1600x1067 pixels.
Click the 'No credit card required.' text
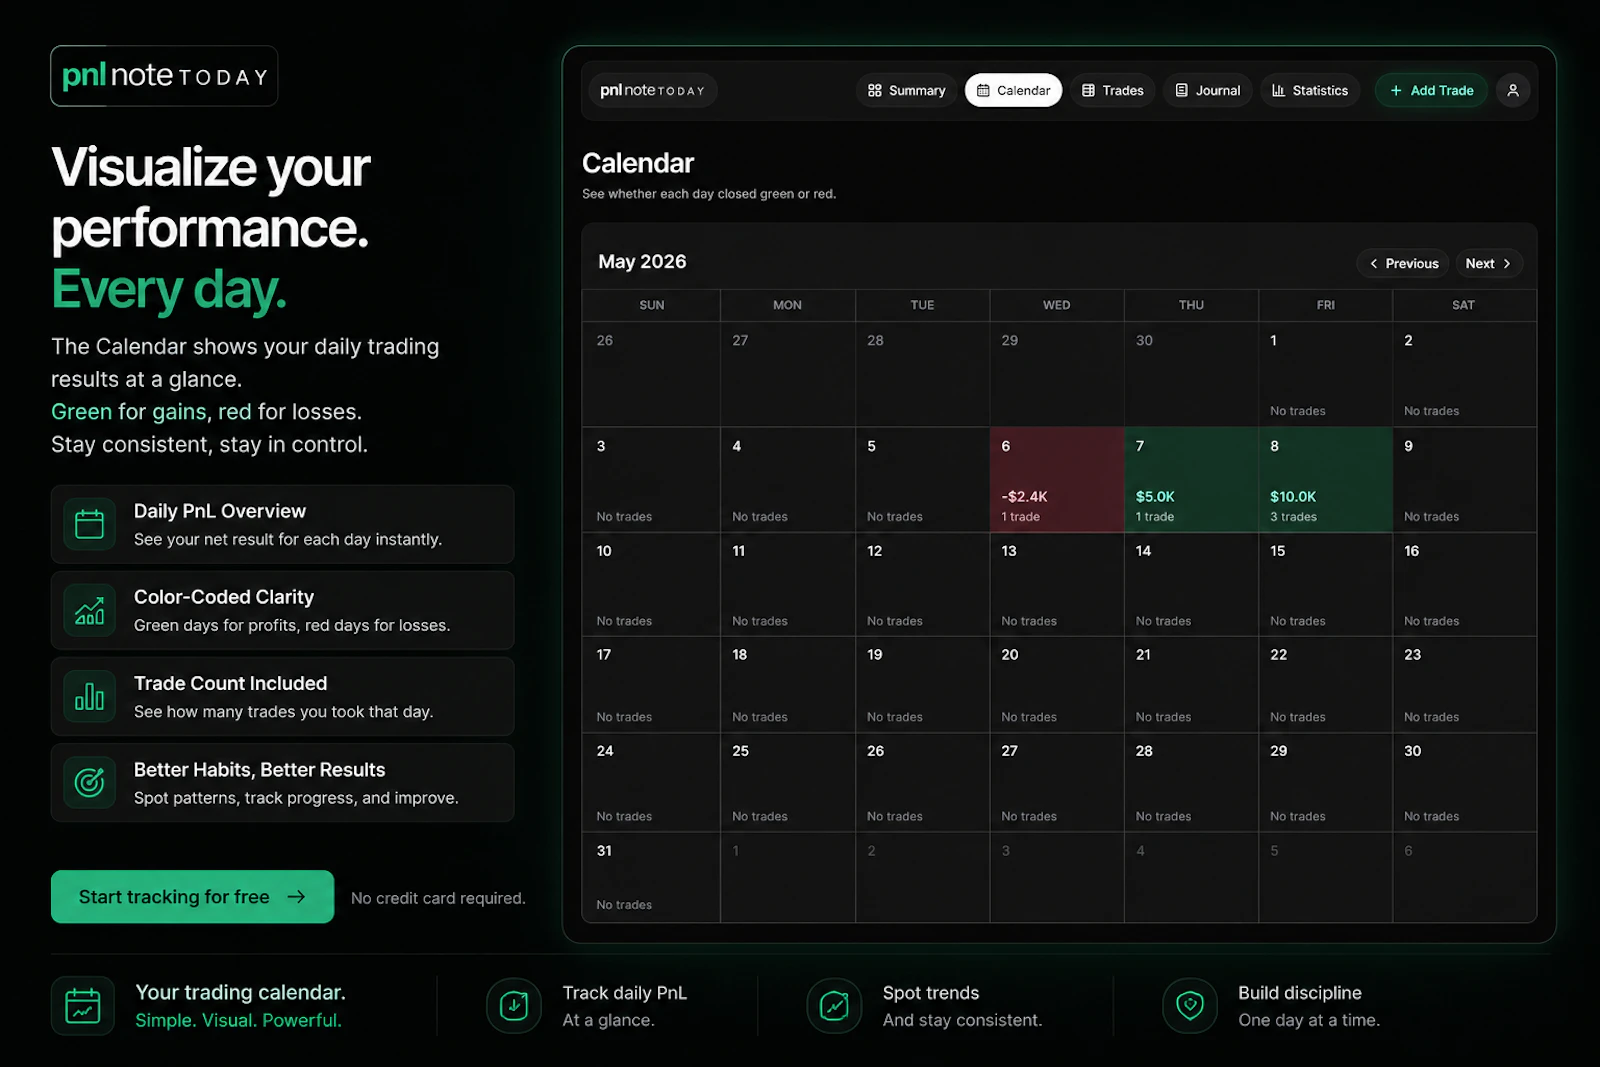pos(438,898)
